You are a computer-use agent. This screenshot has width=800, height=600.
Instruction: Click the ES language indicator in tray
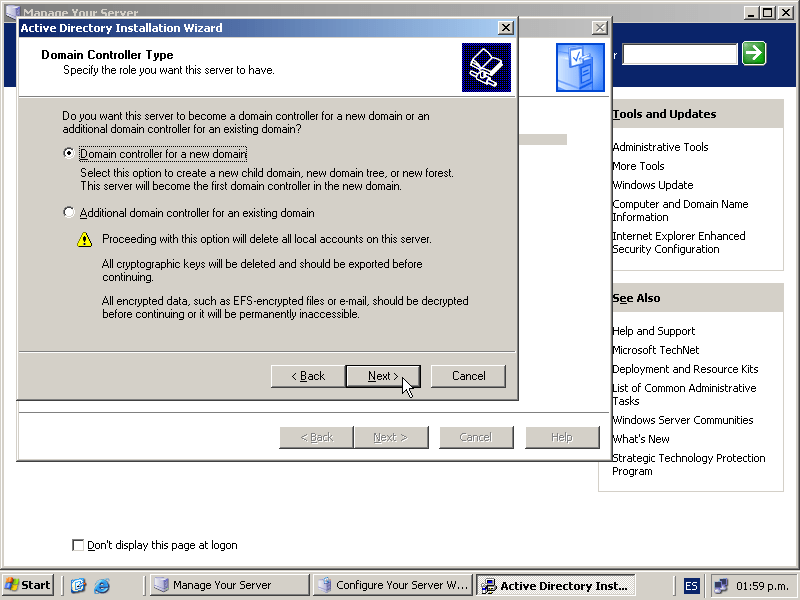[692, 586]
